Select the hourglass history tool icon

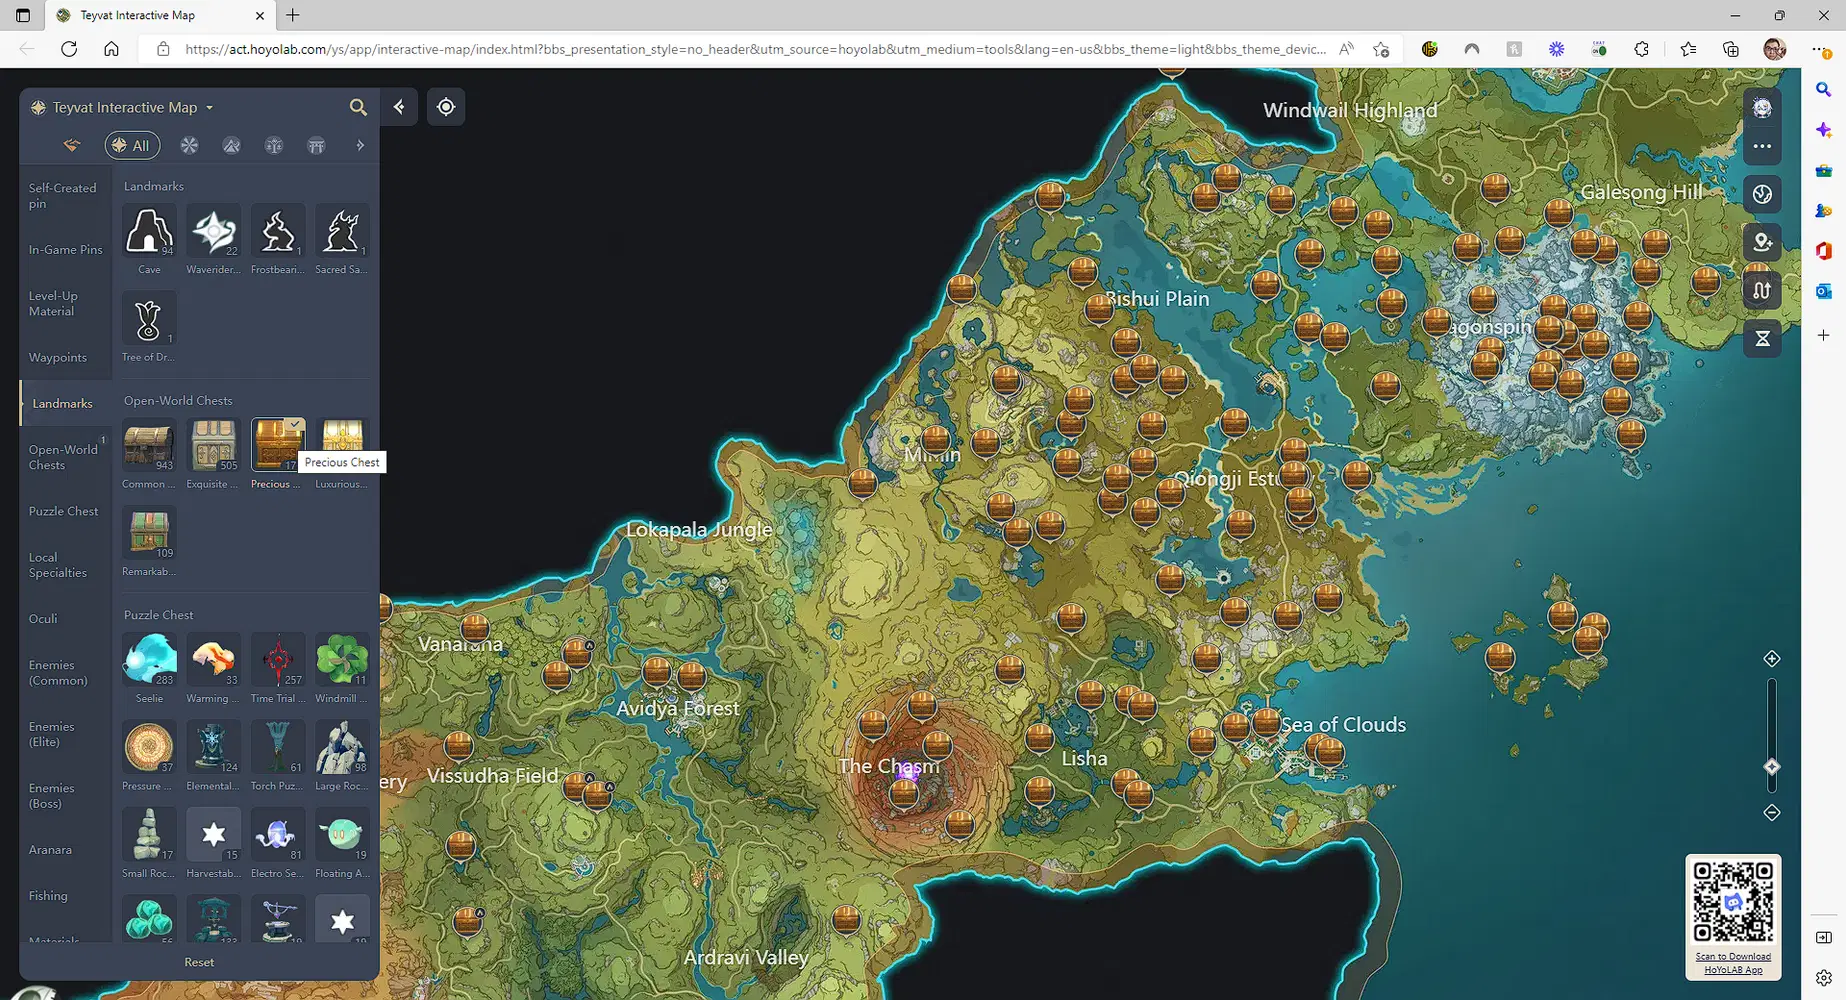click(x=1762, y=338)
